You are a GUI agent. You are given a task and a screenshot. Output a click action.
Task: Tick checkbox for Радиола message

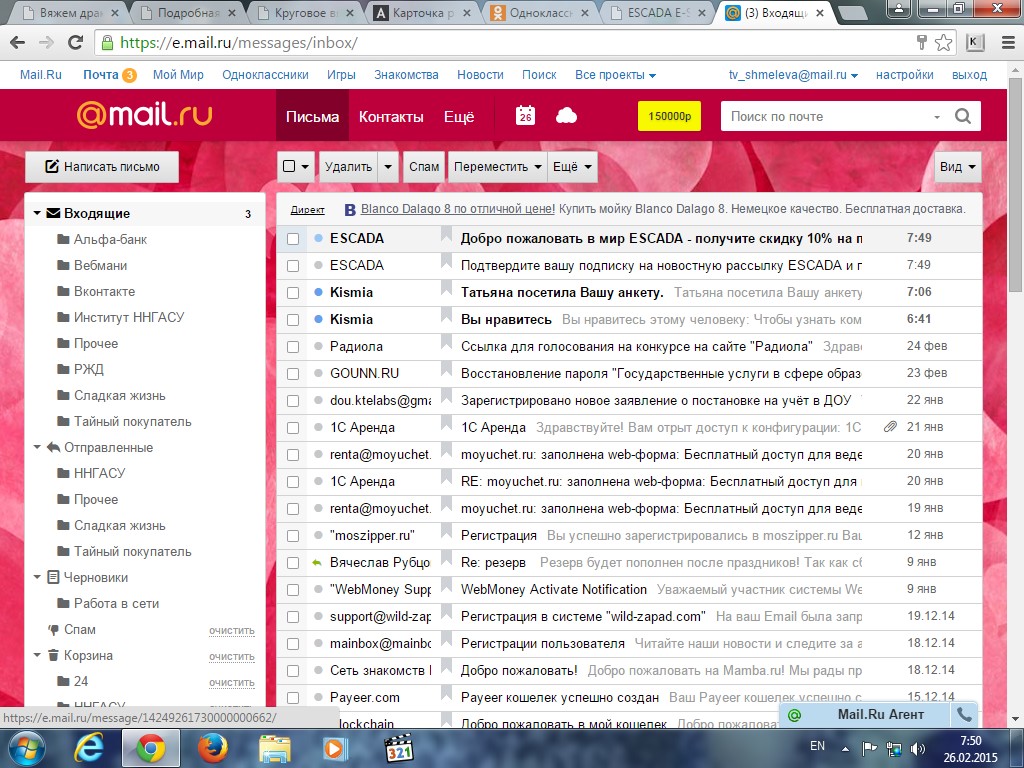pos(293,347)
